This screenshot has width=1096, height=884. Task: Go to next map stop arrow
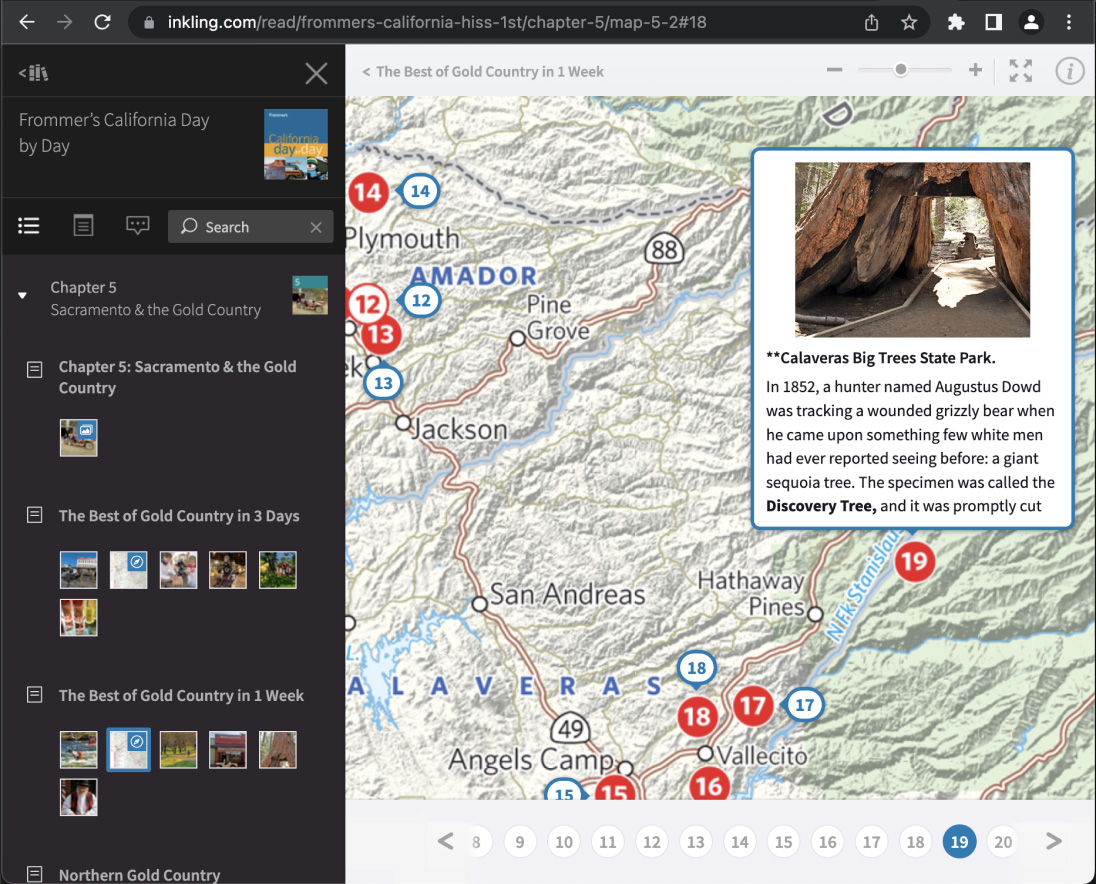point(1053,842)
